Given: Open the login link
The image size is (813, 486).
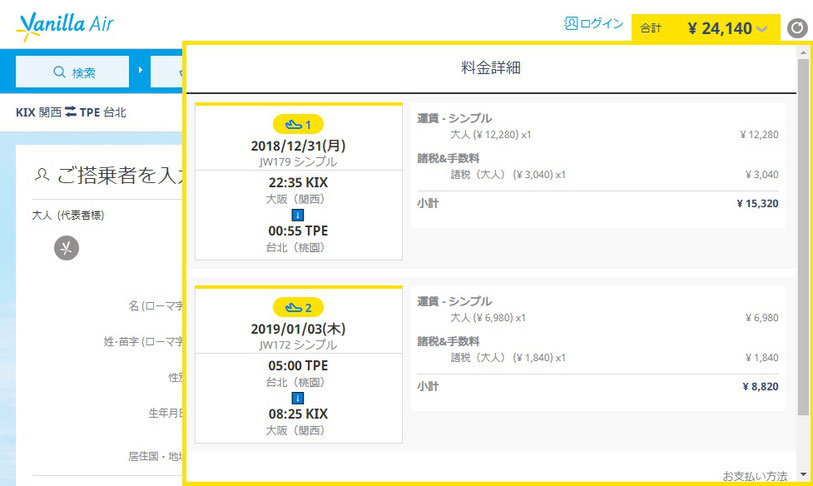Looking at the screenshot, I should (x=594, y=24).
